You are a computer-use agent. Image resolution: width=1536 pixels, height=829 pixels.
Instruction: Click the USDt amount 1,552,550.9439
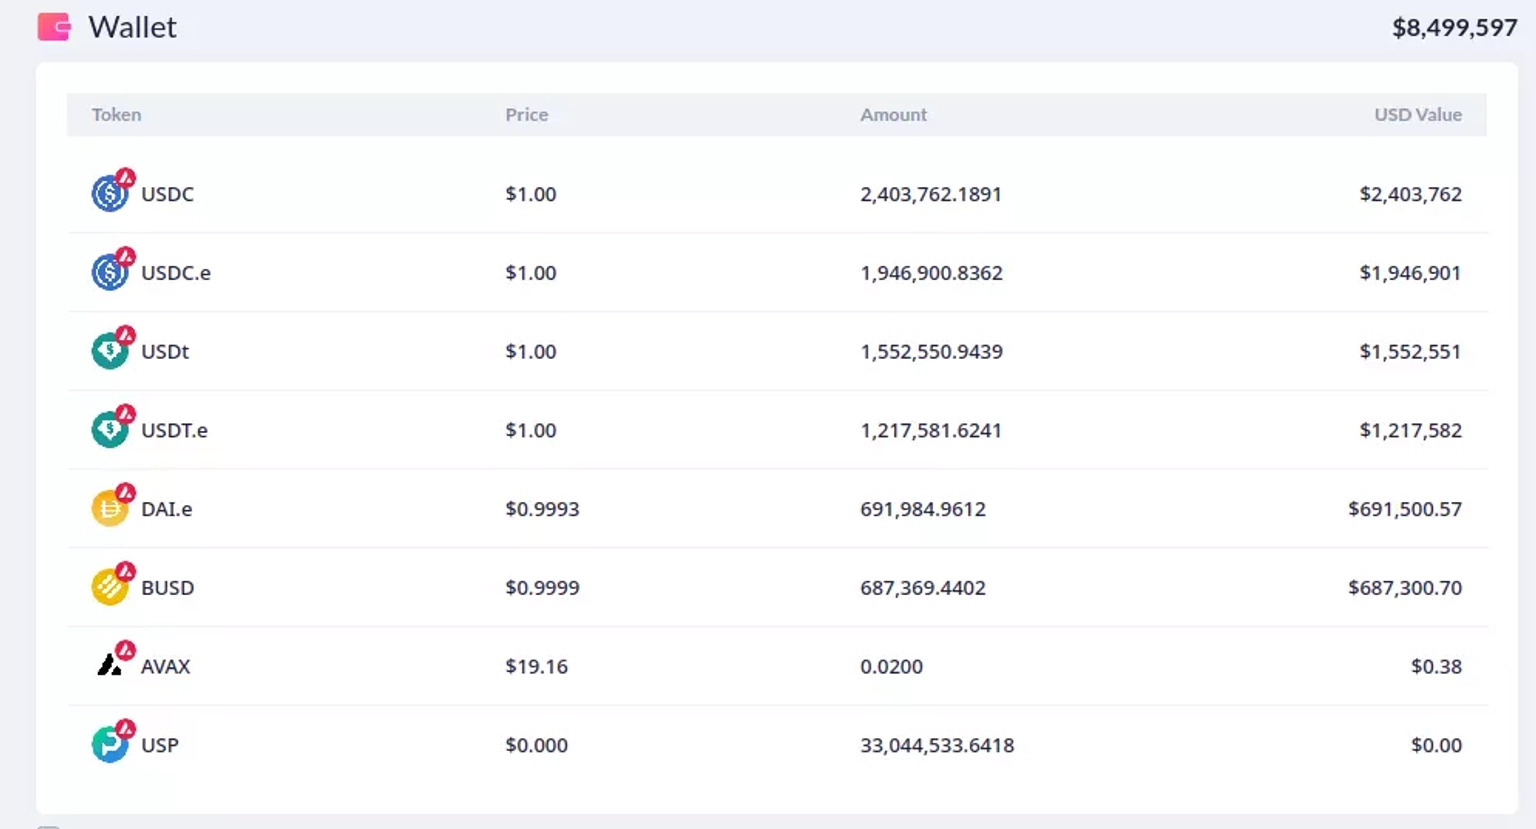tap(931, 352)
